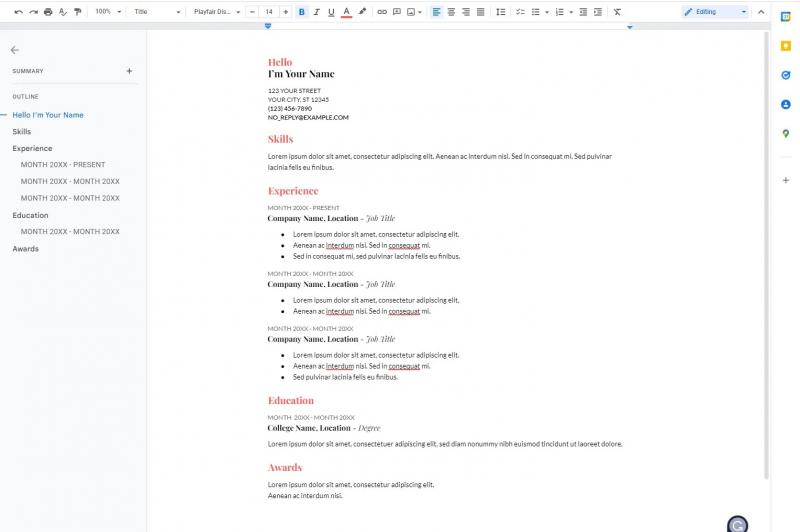Select the paint format tool
800x532 pixels.
pos(78,12)
